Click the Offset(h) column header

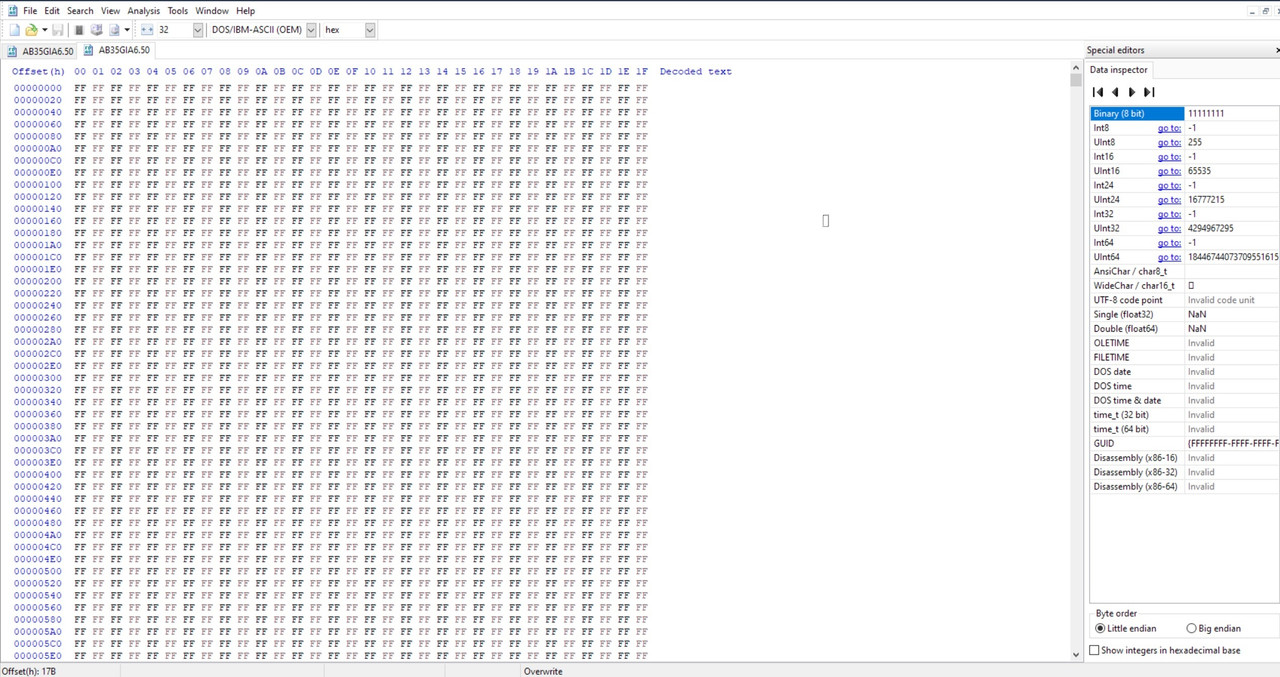point(38,71)
